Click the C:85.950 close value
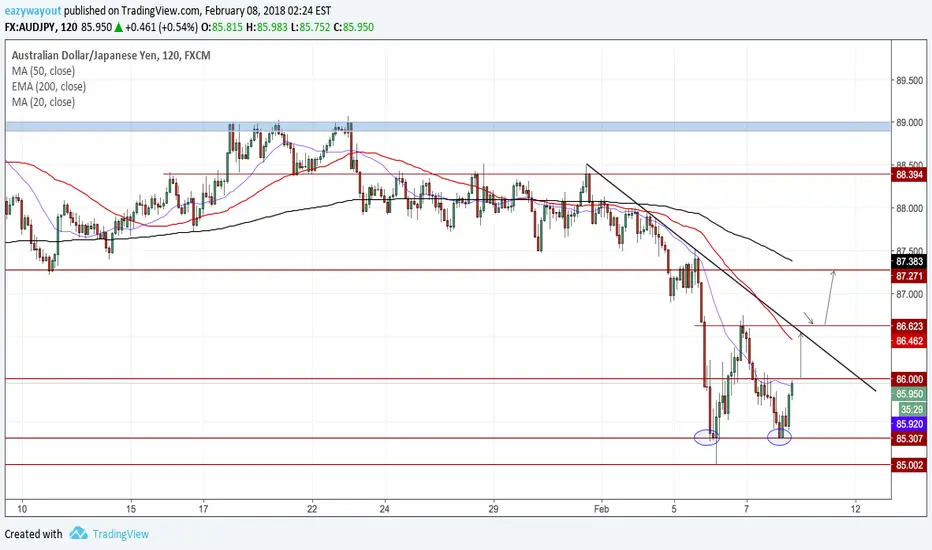 point(354,27)
